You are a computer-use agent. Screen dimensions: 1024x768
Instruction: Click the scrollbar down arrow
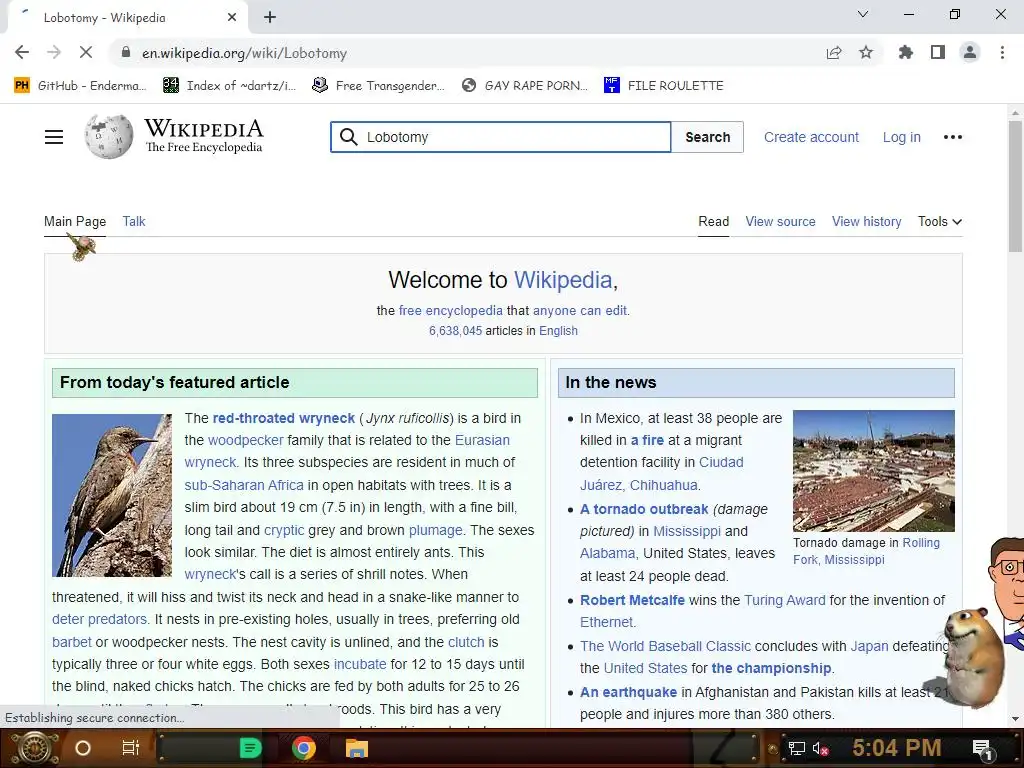point(1015,719)
